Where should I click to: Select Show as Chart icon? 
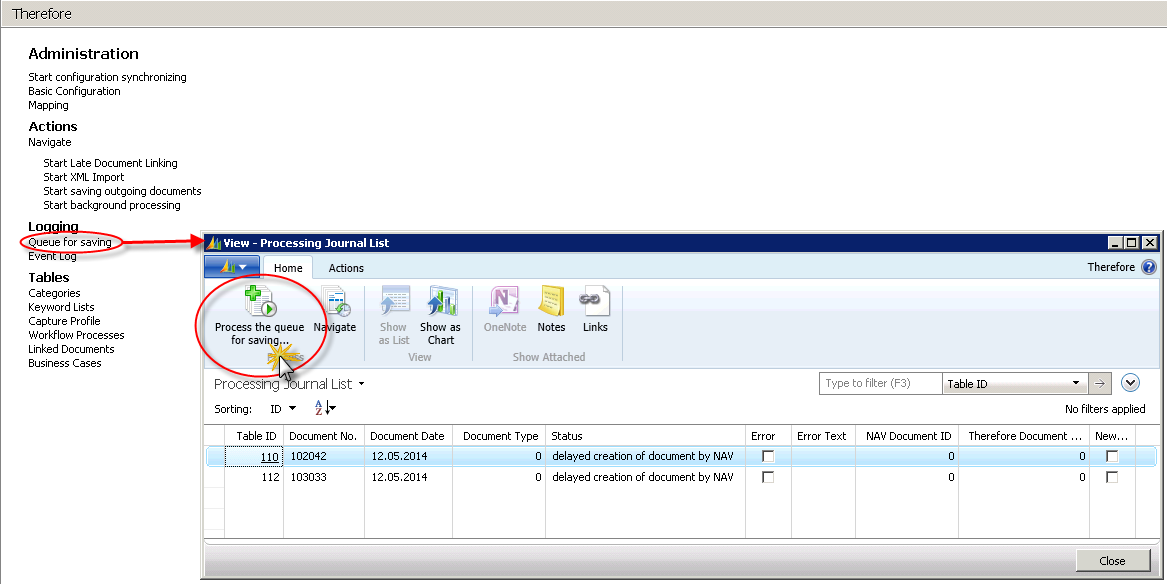(x=441, y=302)
